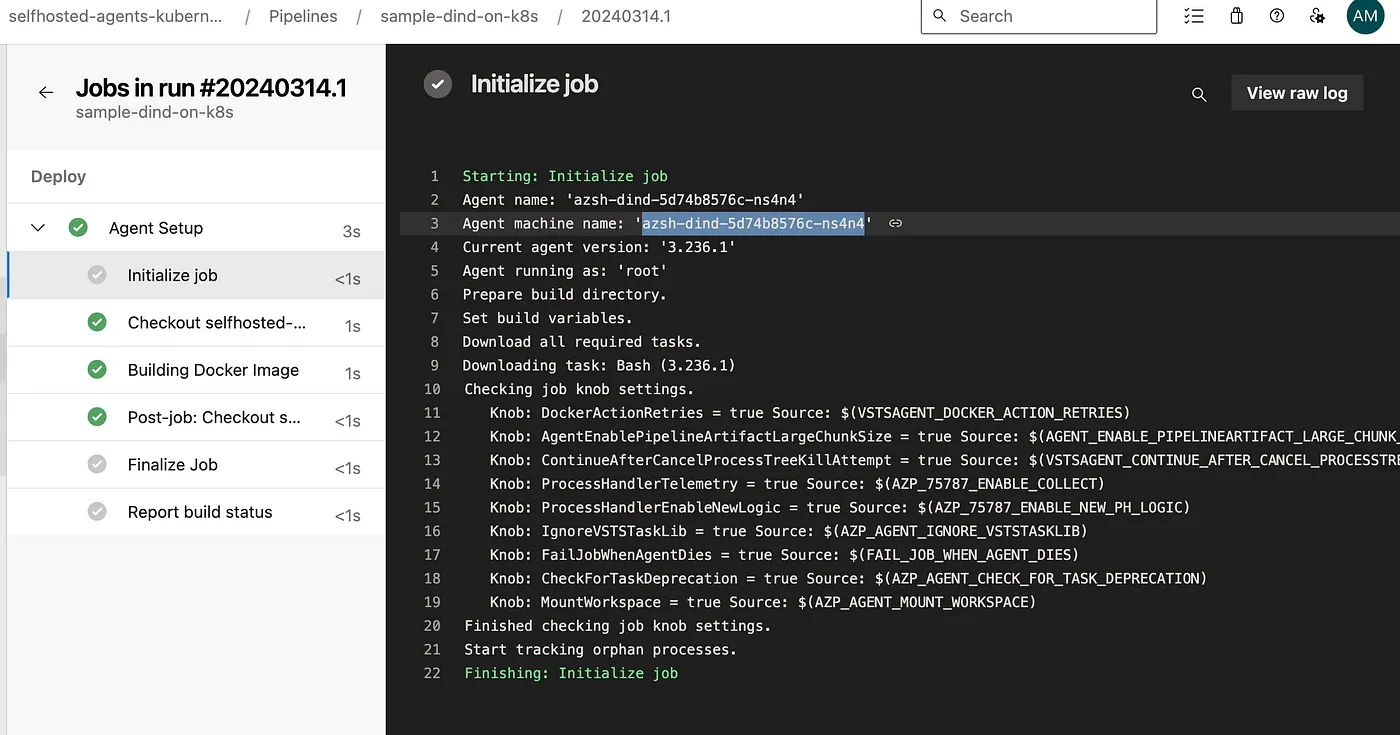
Task: Click log line 'Downloading task: Bash'
Action: (x=599, y=366)
